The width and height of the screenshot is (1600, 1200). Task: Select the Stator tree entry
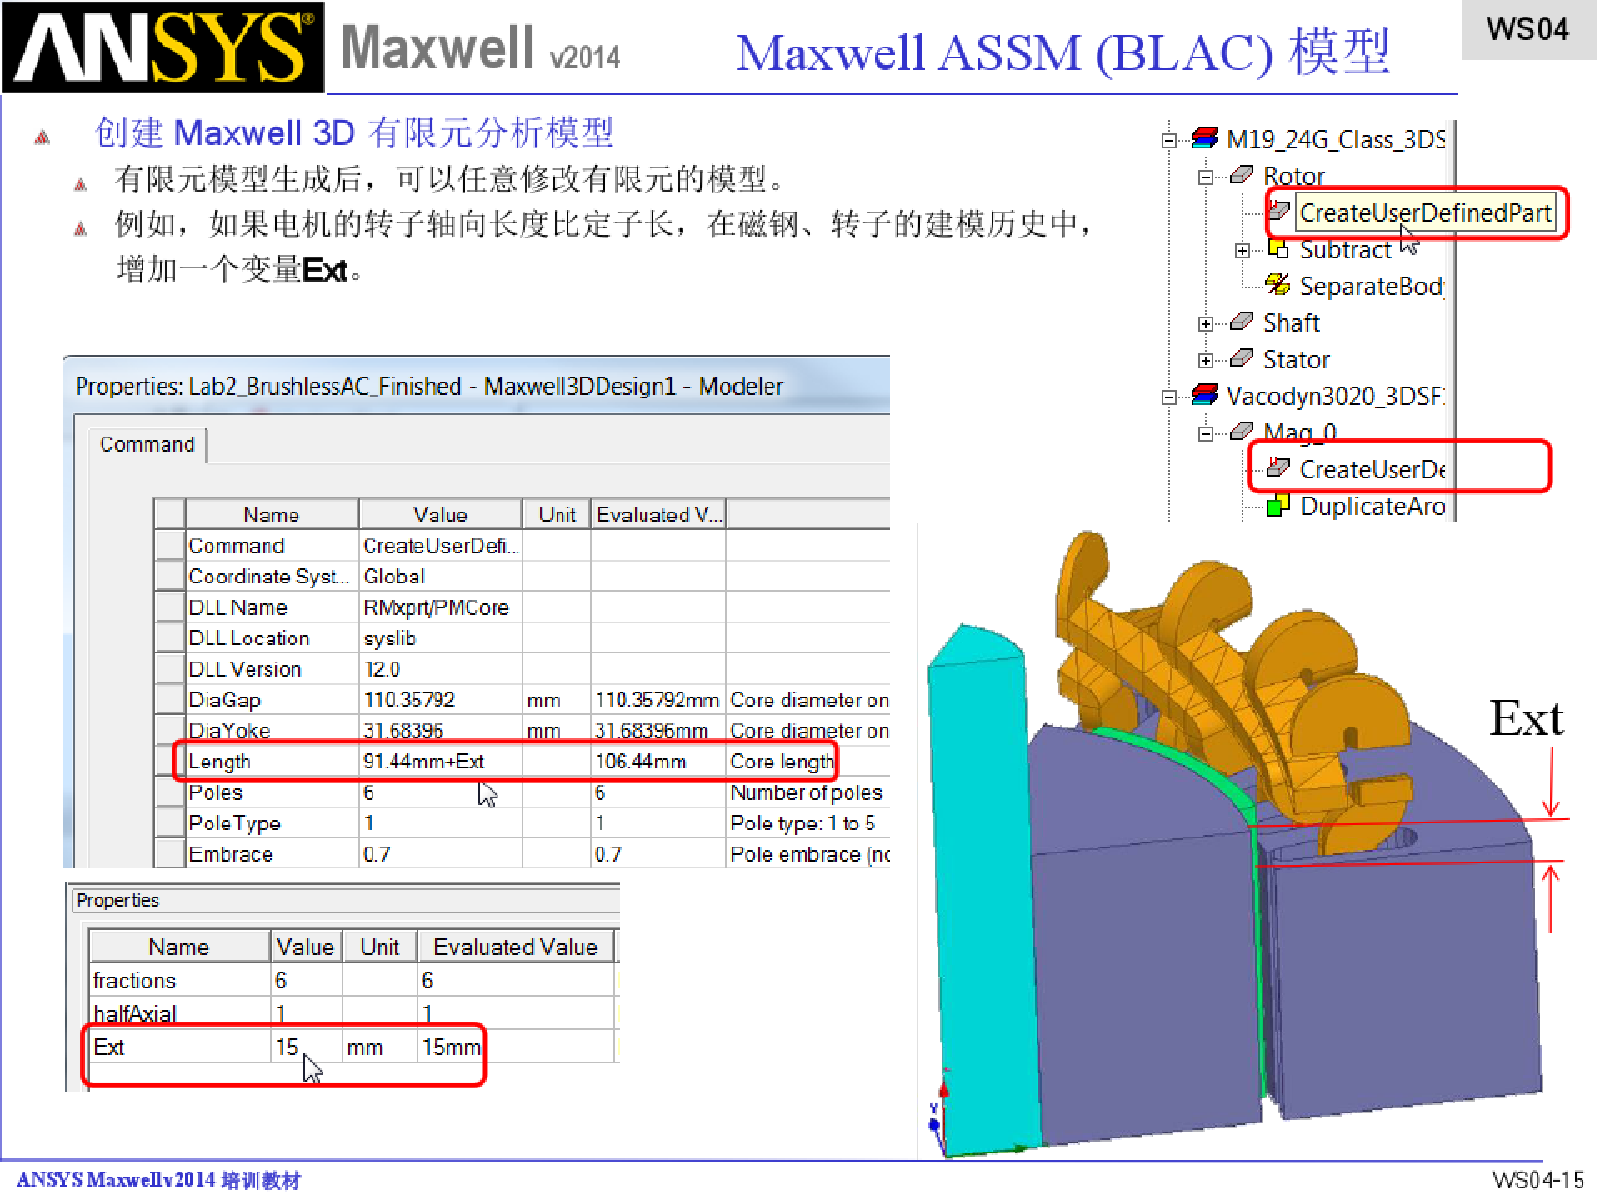(x=1296, y=360)
